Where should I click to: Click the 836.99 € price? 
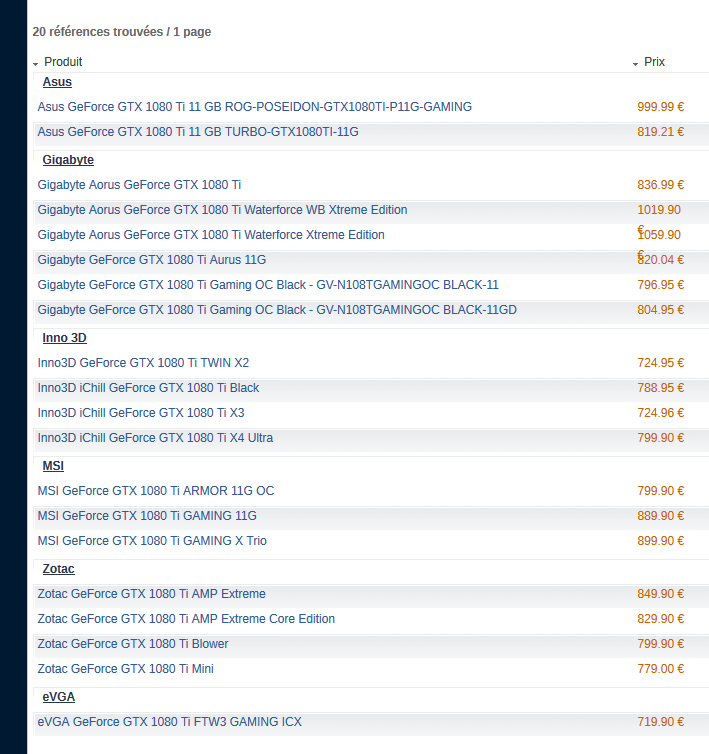(660, 185)
